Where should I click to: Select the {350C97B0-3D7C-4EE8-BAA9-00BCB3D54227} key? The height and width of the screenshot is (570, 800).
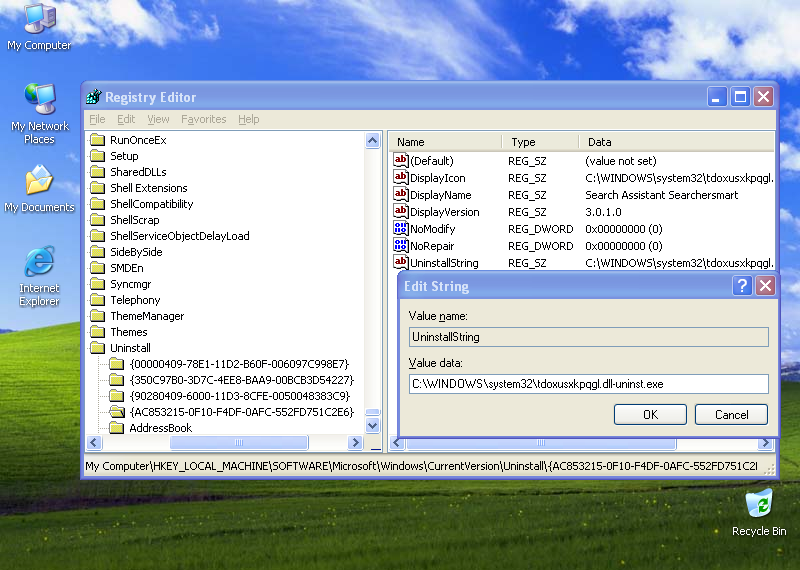[241, 380]
